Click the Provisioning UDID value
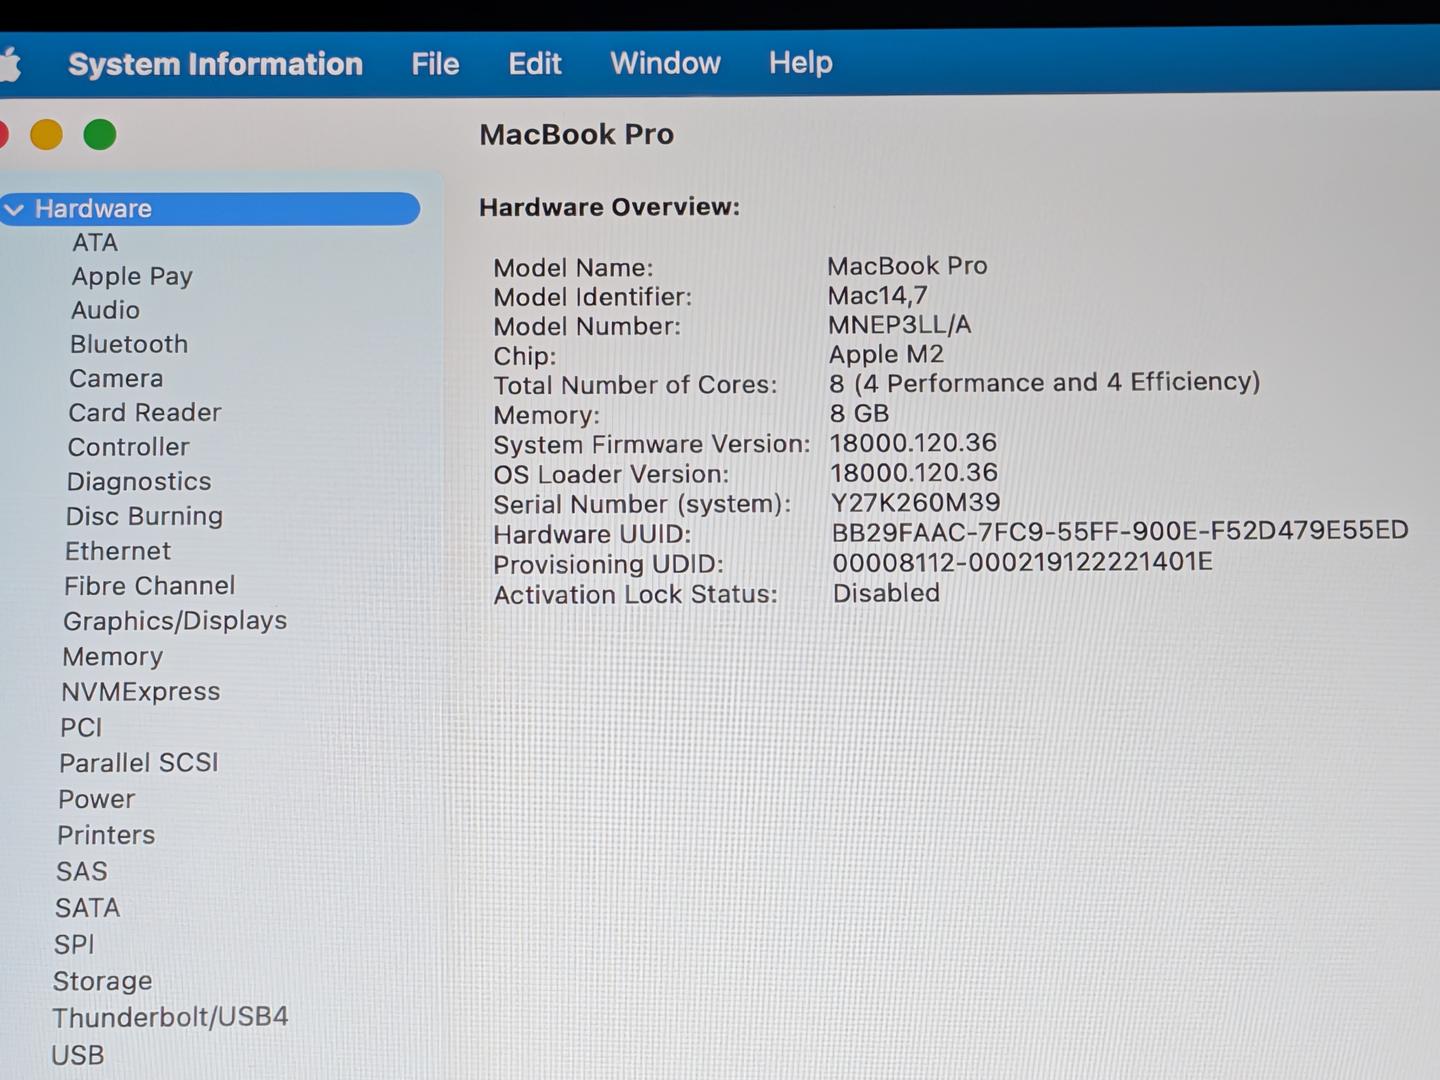1440x1080 pixels. pos(1022,562)
